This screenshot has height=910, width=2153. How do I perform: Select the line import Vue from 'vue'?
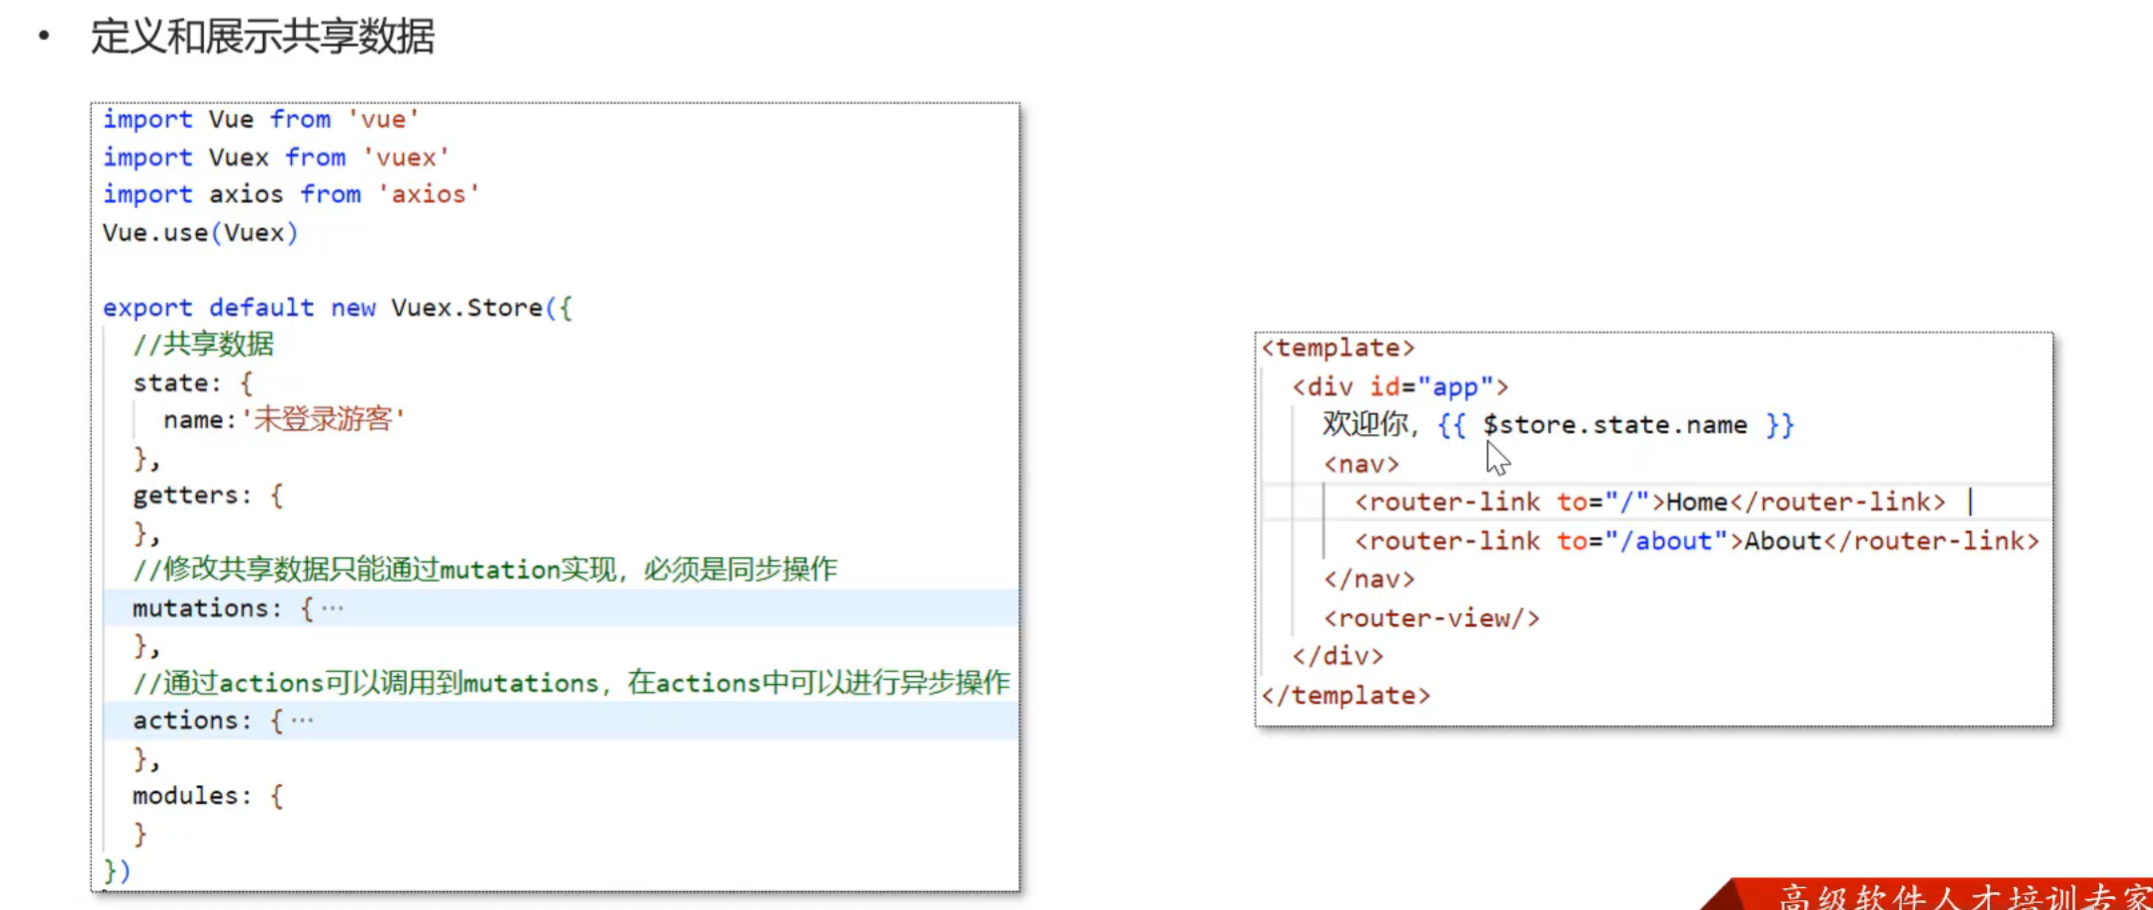(x=261, y=120)
